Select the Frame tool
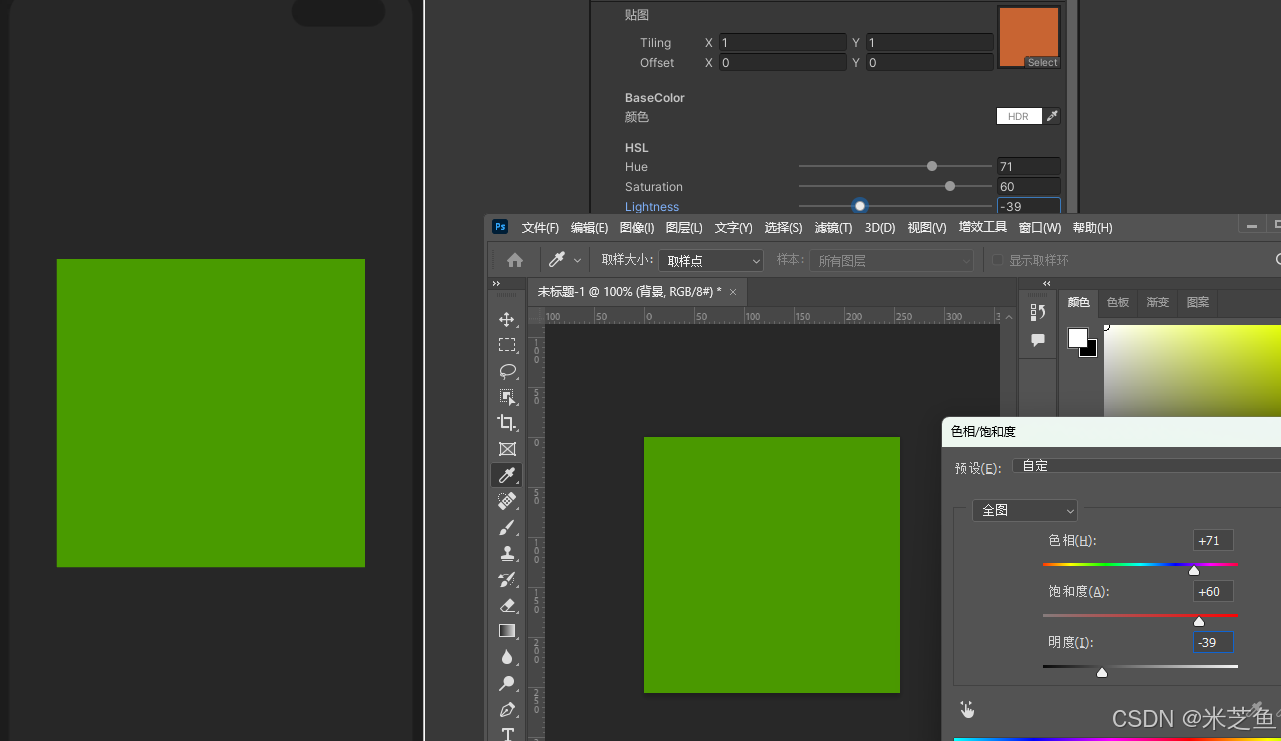The width and height of the screenshot is (1281, 741). (507, 449)
